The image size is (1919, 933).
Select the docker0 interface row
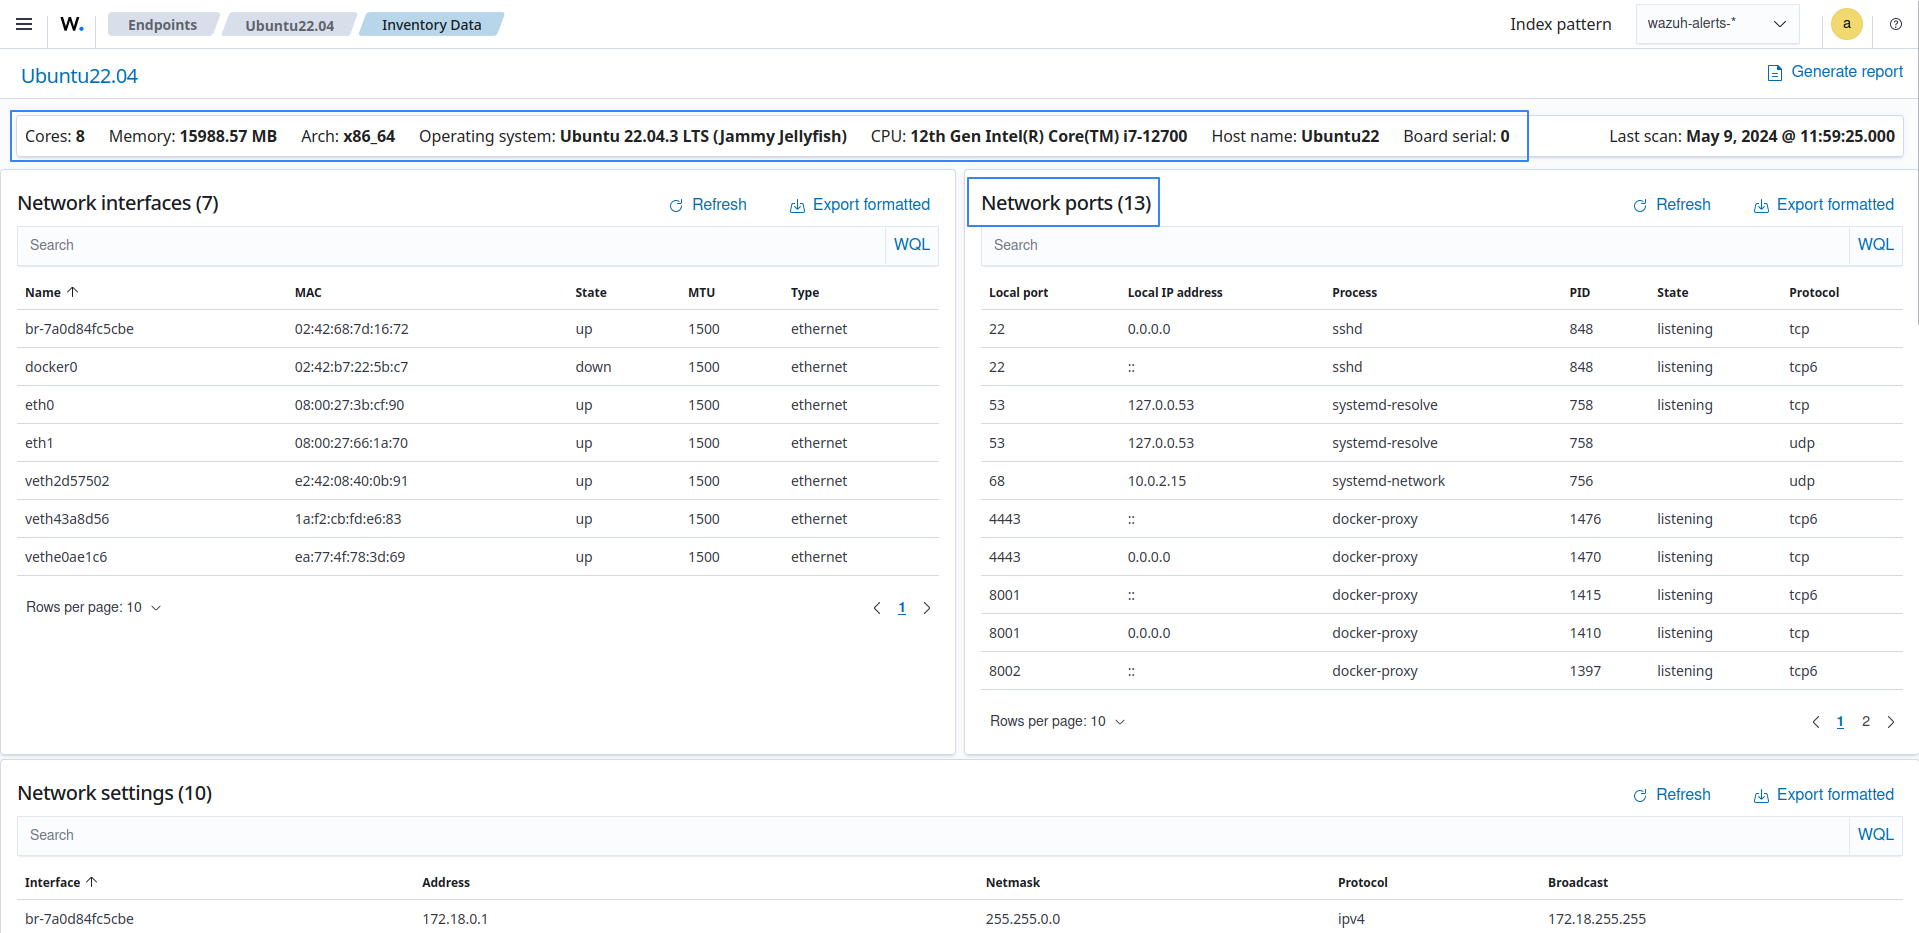tap(478, 367)
